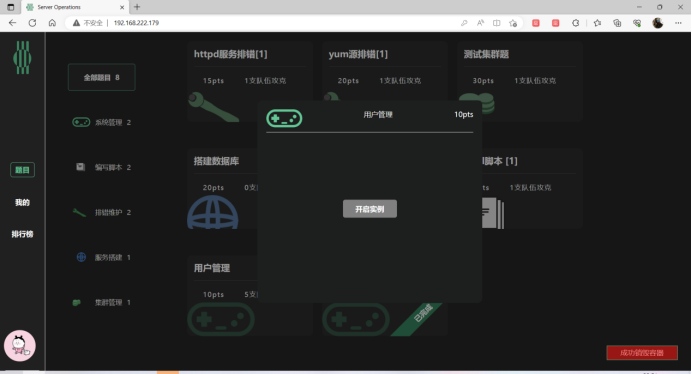The image size is (692, 374).
Task: Switch to the 题目 sidebar tab
Action: (23, 170)
